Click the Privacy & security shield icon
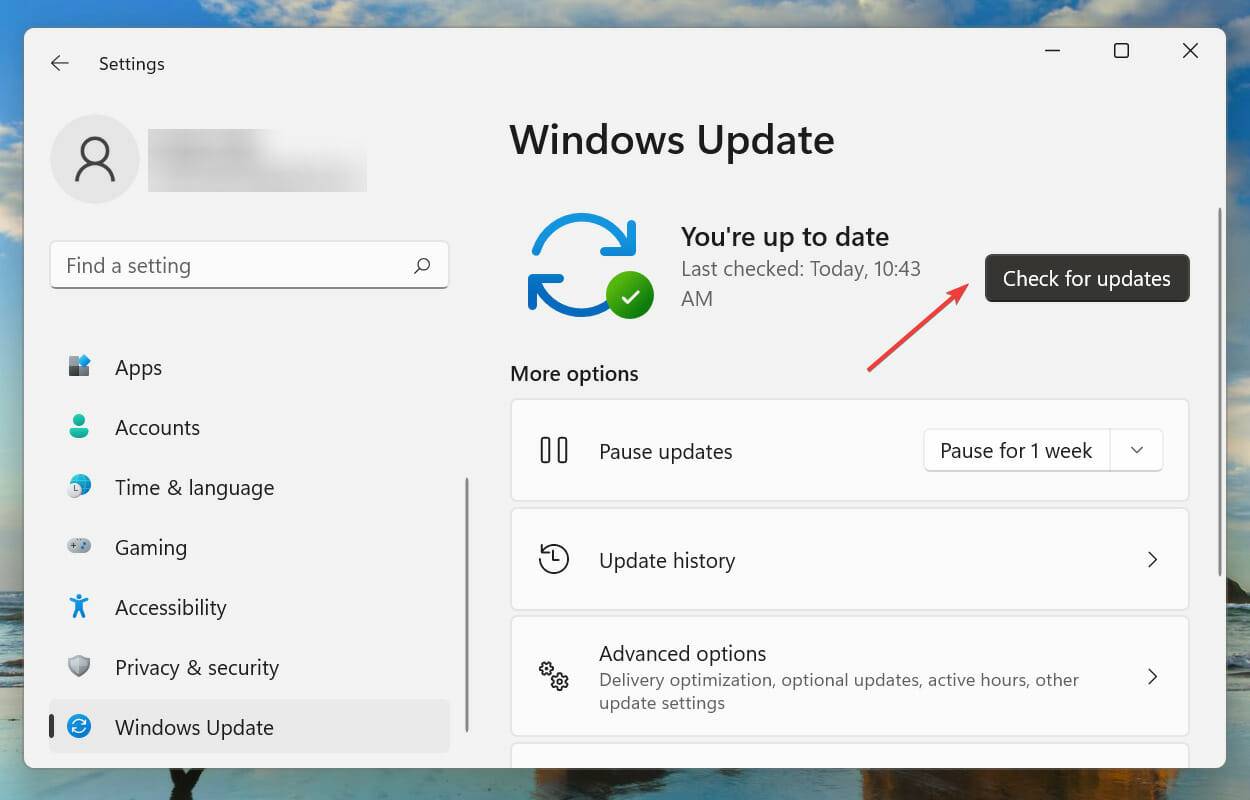Screen dimensions: 1250x800 (78, 667)
